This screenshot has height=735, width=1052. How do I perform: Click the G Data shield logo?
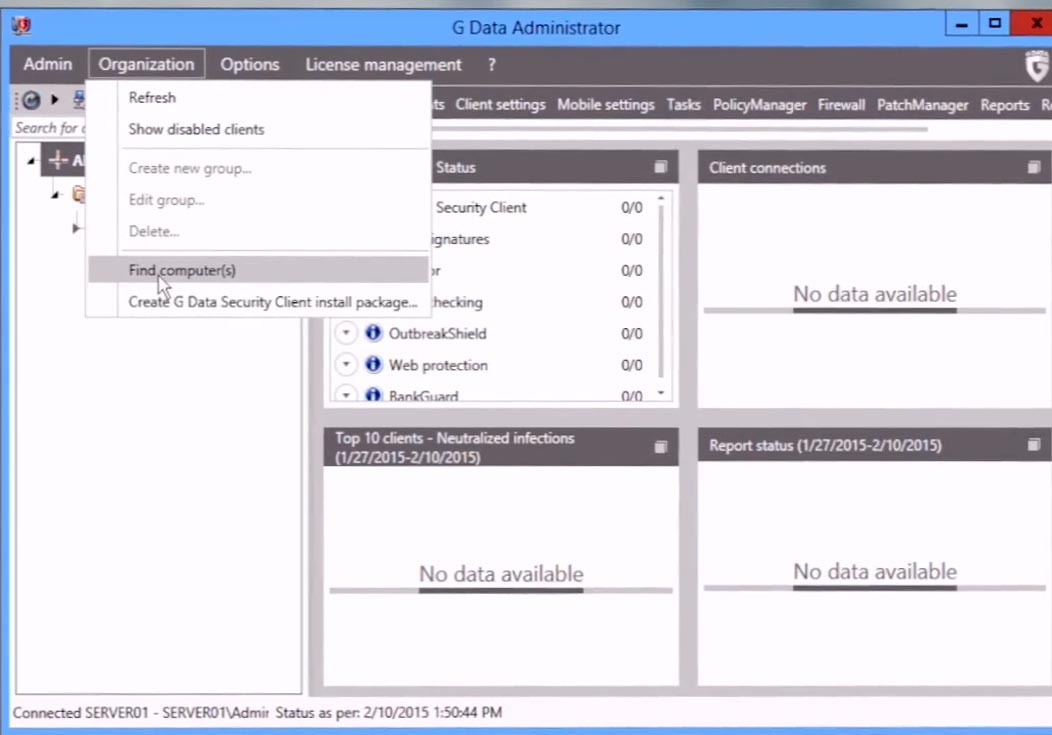coord(1037,66)
